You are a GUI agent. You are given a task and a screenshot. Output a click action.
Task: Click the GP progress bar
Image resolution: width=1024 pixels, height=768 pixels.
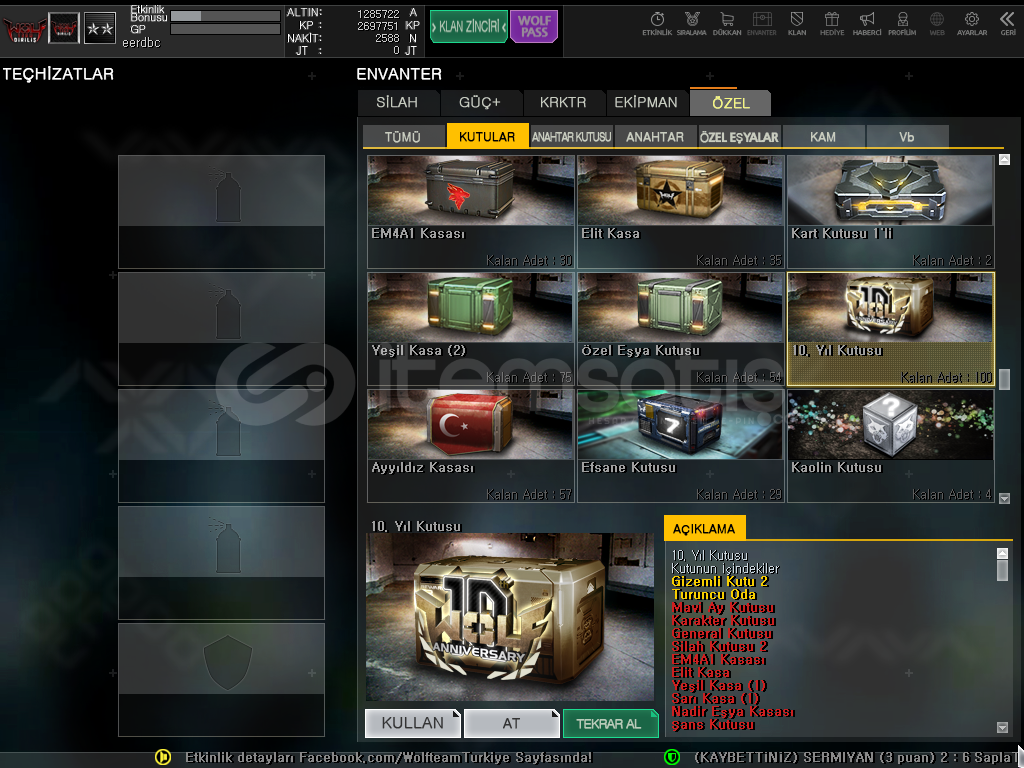point(225,29)
